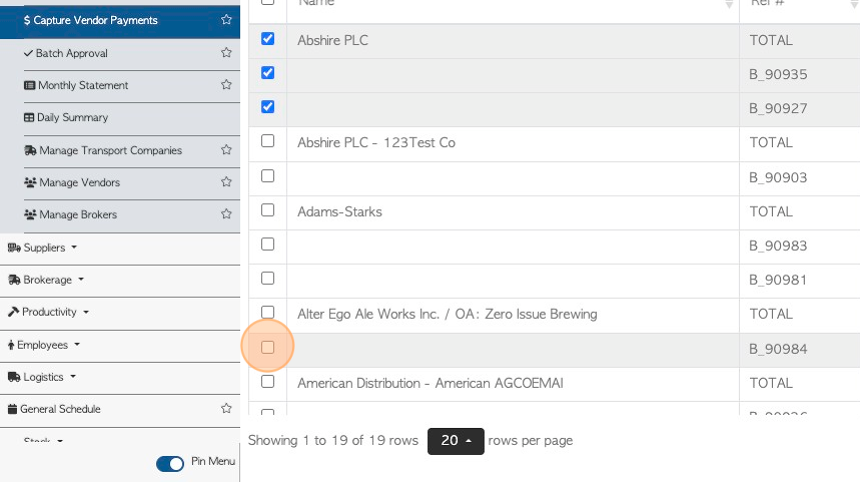Image resolution: width=860 pixels, height=482 pixels.
Task: Click the checkmark icon of Batch Approval
Action: click(x=29, y=53)
